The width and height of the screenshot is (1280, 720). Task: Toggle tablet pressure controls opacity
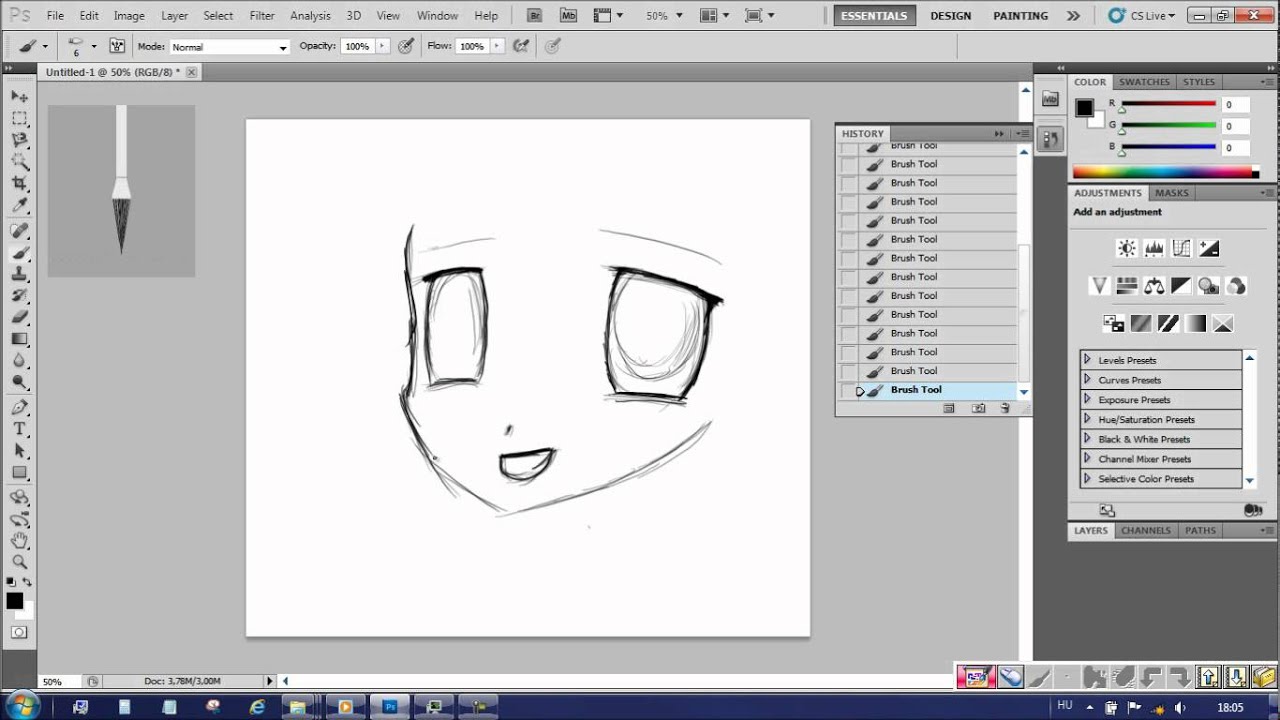click(406, 46)
